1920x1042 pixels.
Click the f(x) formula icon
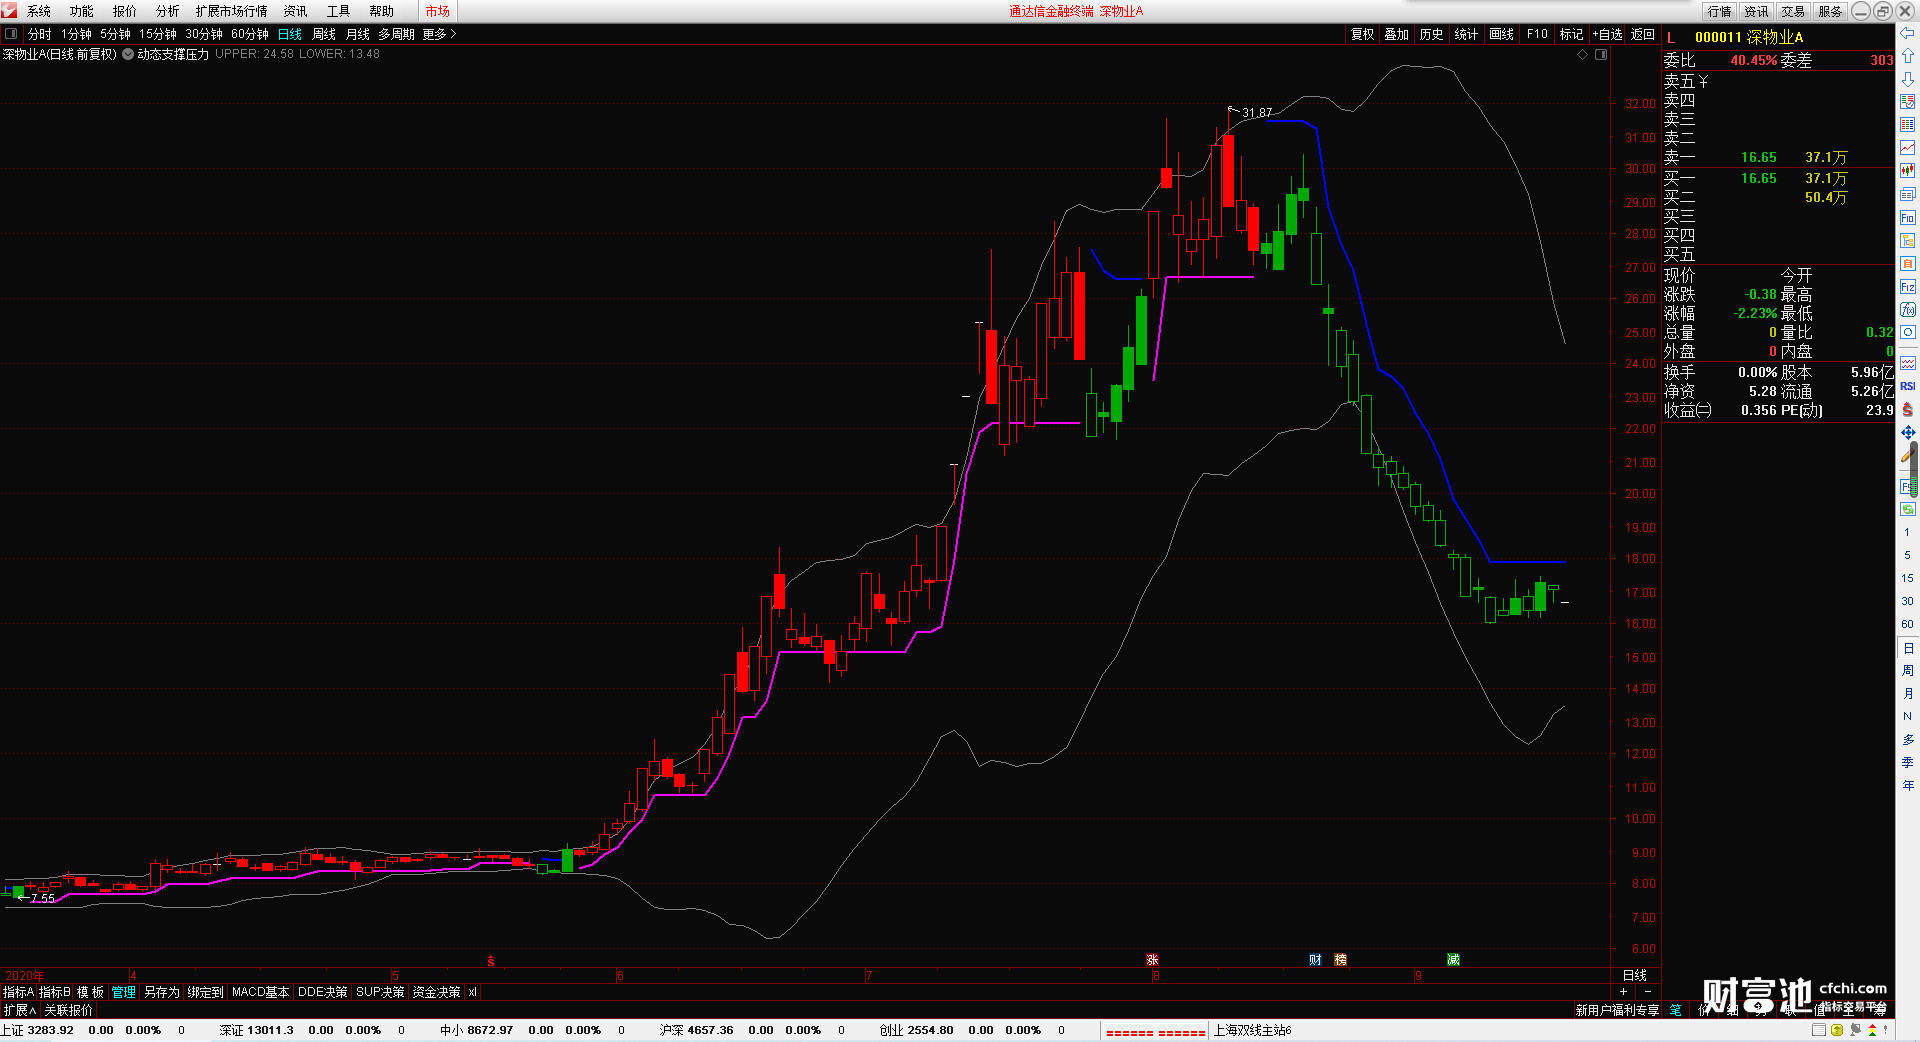click(1907, 309)
